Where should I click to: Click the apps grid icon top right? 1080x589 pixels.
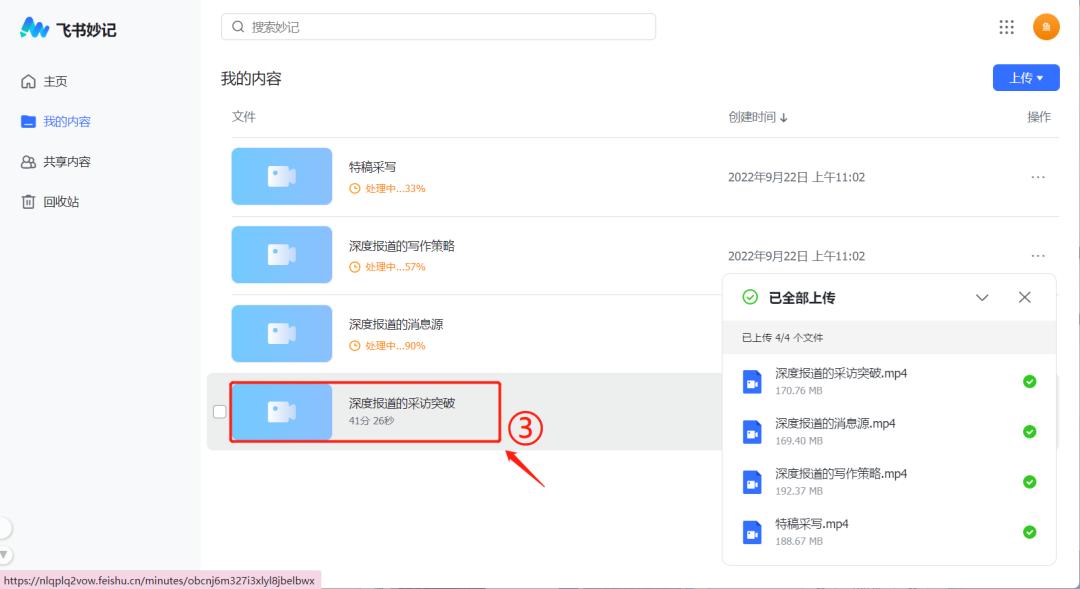(x=1006, y=27)
